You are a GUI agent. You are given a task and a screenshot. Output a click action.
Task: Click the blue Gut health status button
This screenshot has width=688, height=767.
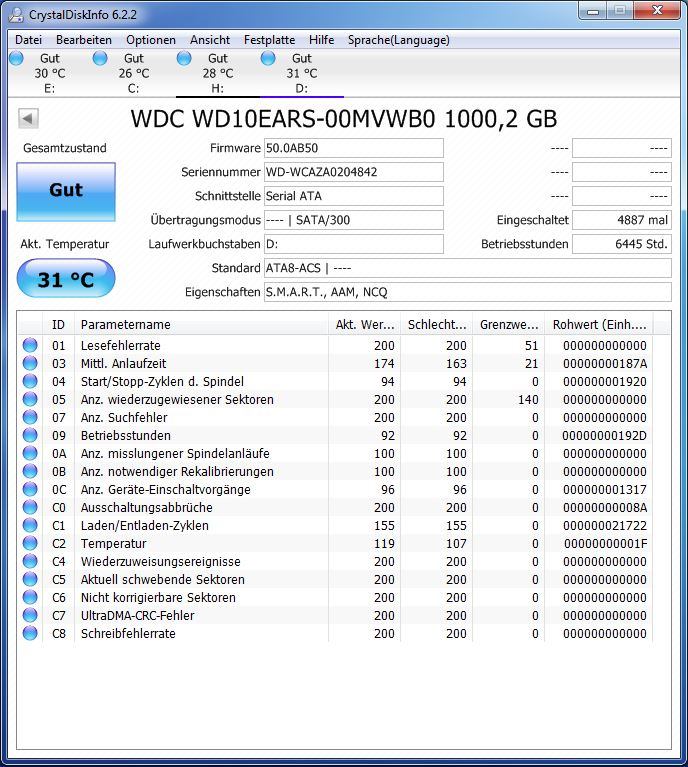tap(66, 192)
